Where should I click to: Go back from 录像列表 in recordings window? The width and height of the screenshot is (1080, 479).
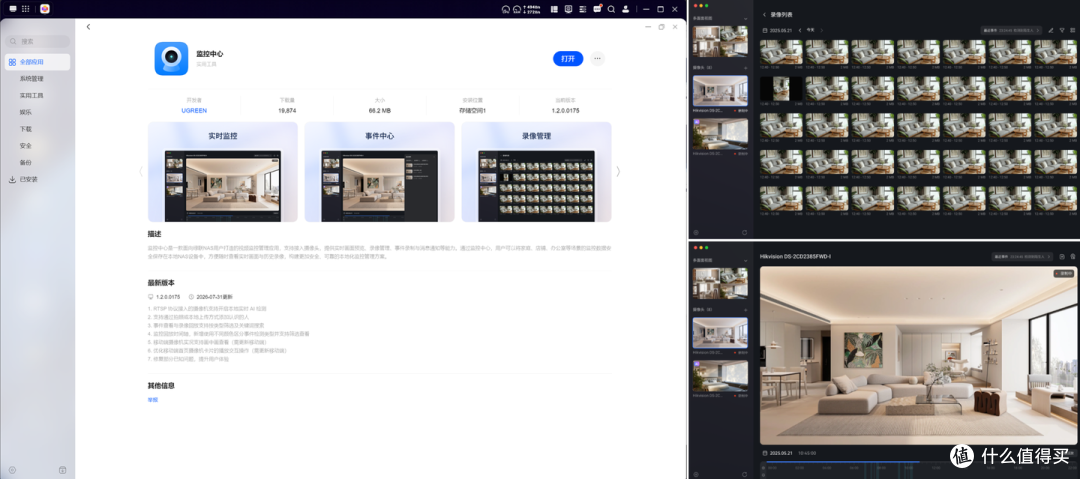[765, 14]
